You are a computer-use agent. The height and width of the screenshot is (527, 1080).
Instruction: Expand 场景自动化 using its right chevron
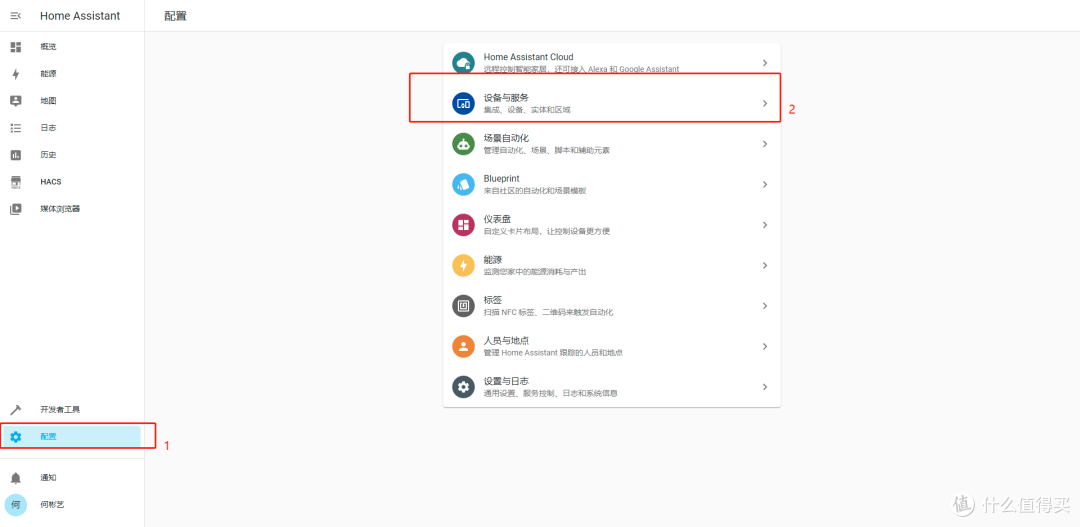[764, 144]
